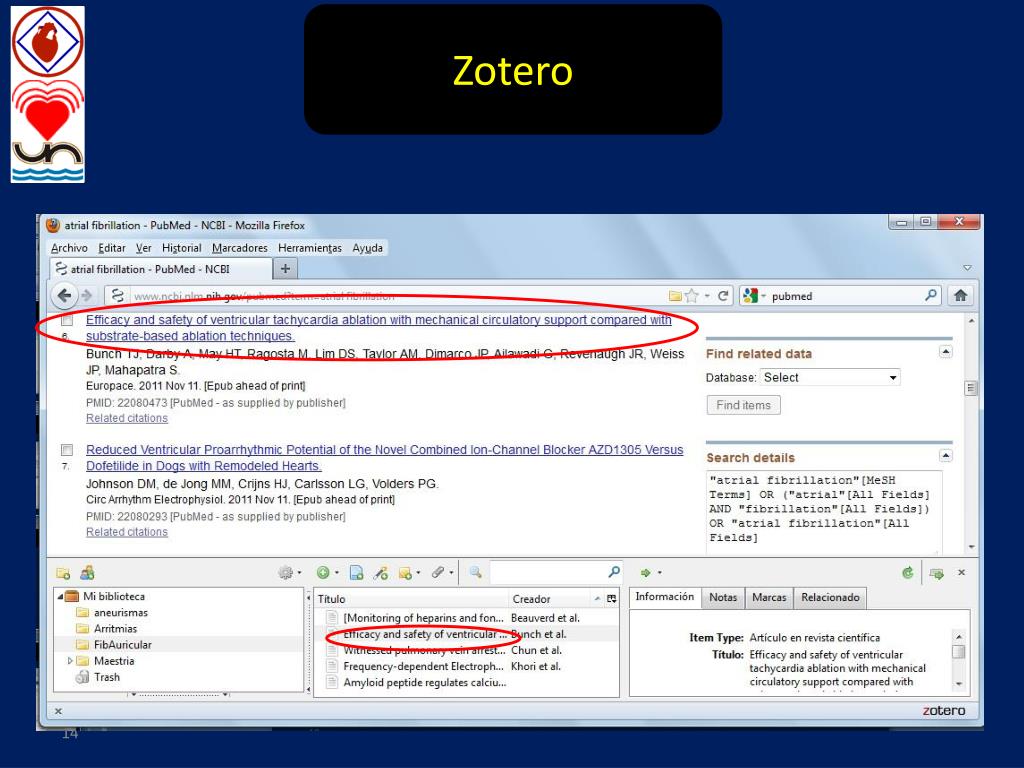Viewport: 1024px width, 768px height.
Task: Click the Firefox Forward arrow
Action: coord(87,296)
